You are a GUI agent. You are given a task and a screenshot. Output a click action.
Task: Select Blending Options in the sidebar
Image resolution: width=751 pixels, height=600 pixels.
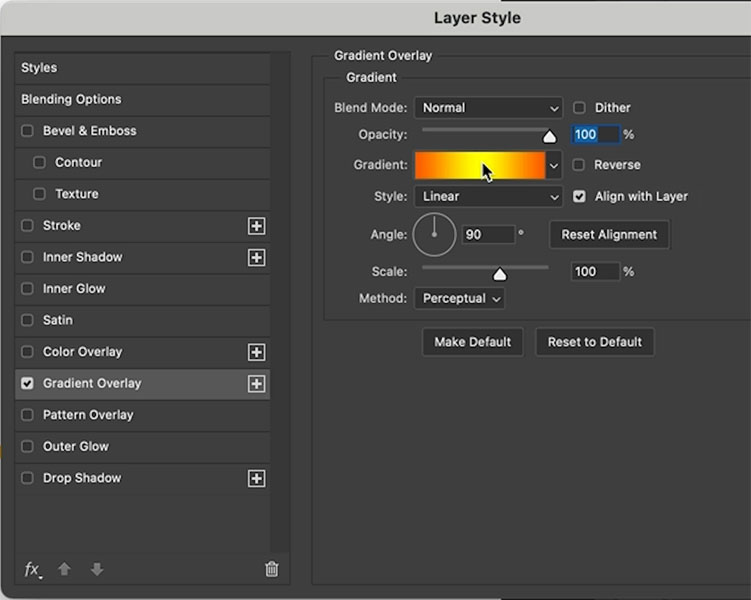(x=143, y=100)
